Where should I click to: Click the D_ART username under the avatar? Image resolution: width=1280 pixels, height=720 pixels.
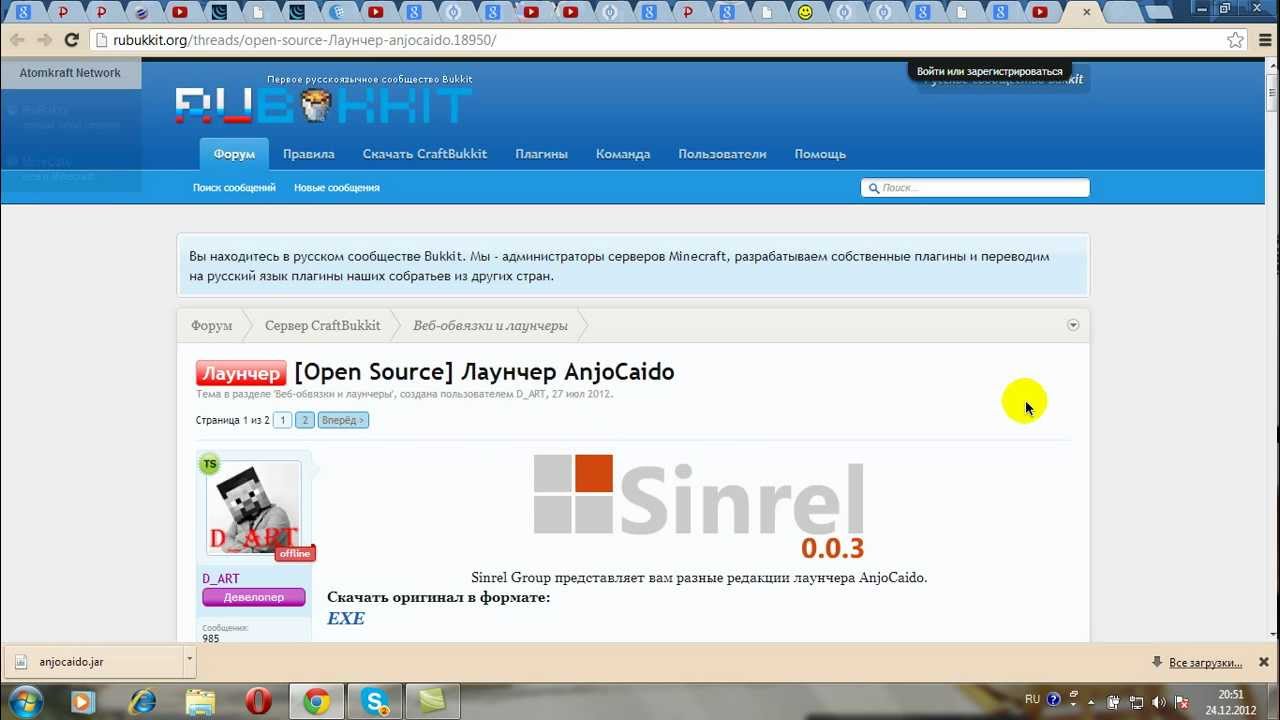(x=221, y=579)
